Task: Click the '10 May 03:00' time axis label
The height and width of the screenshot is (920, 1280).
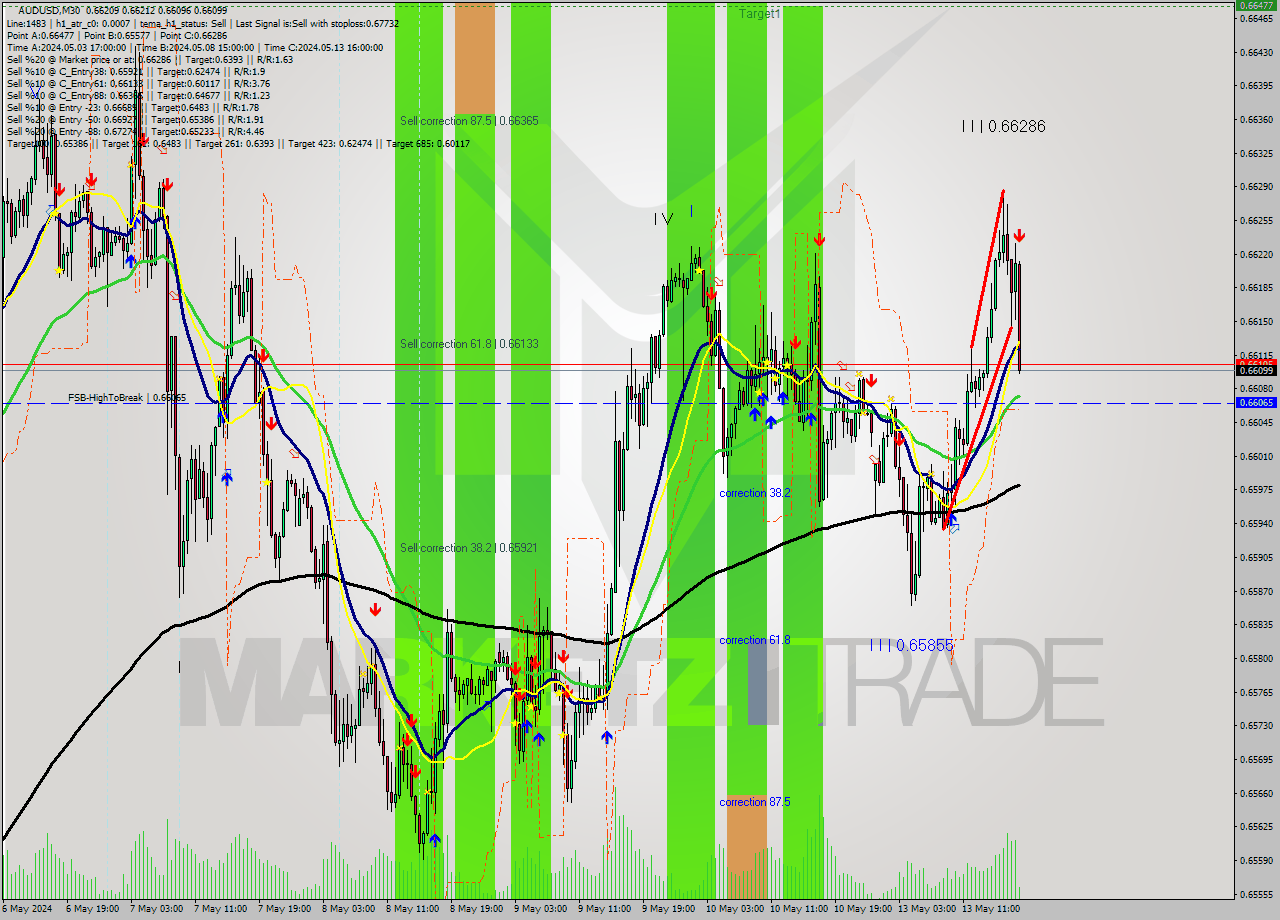Action: (x=736, y=910)
